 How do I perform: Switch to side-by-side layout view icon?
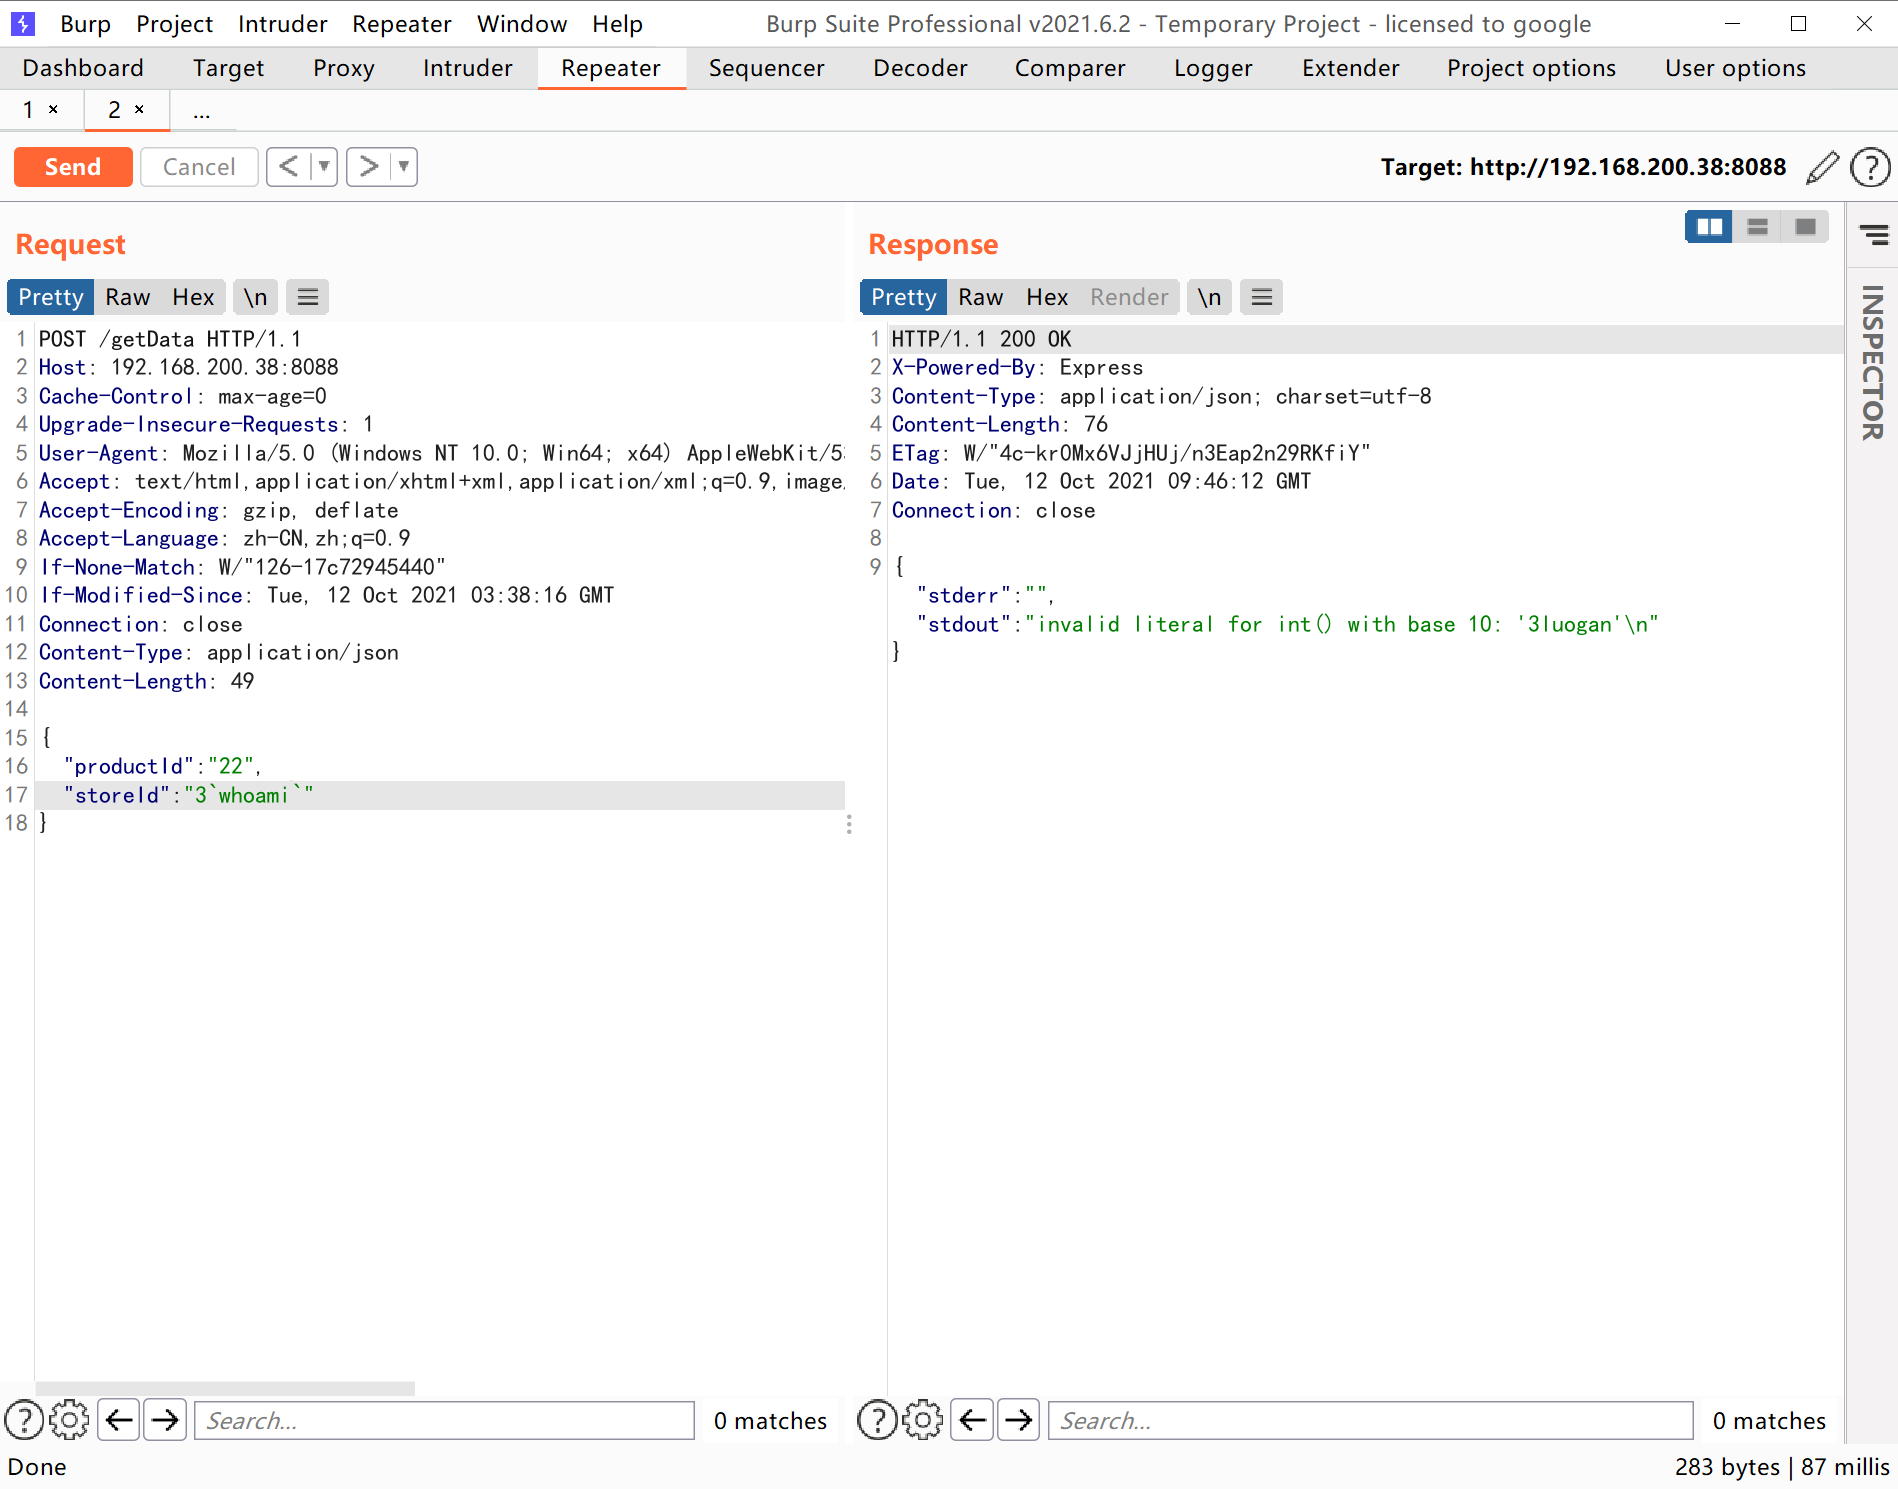[x=1709, y=227]
